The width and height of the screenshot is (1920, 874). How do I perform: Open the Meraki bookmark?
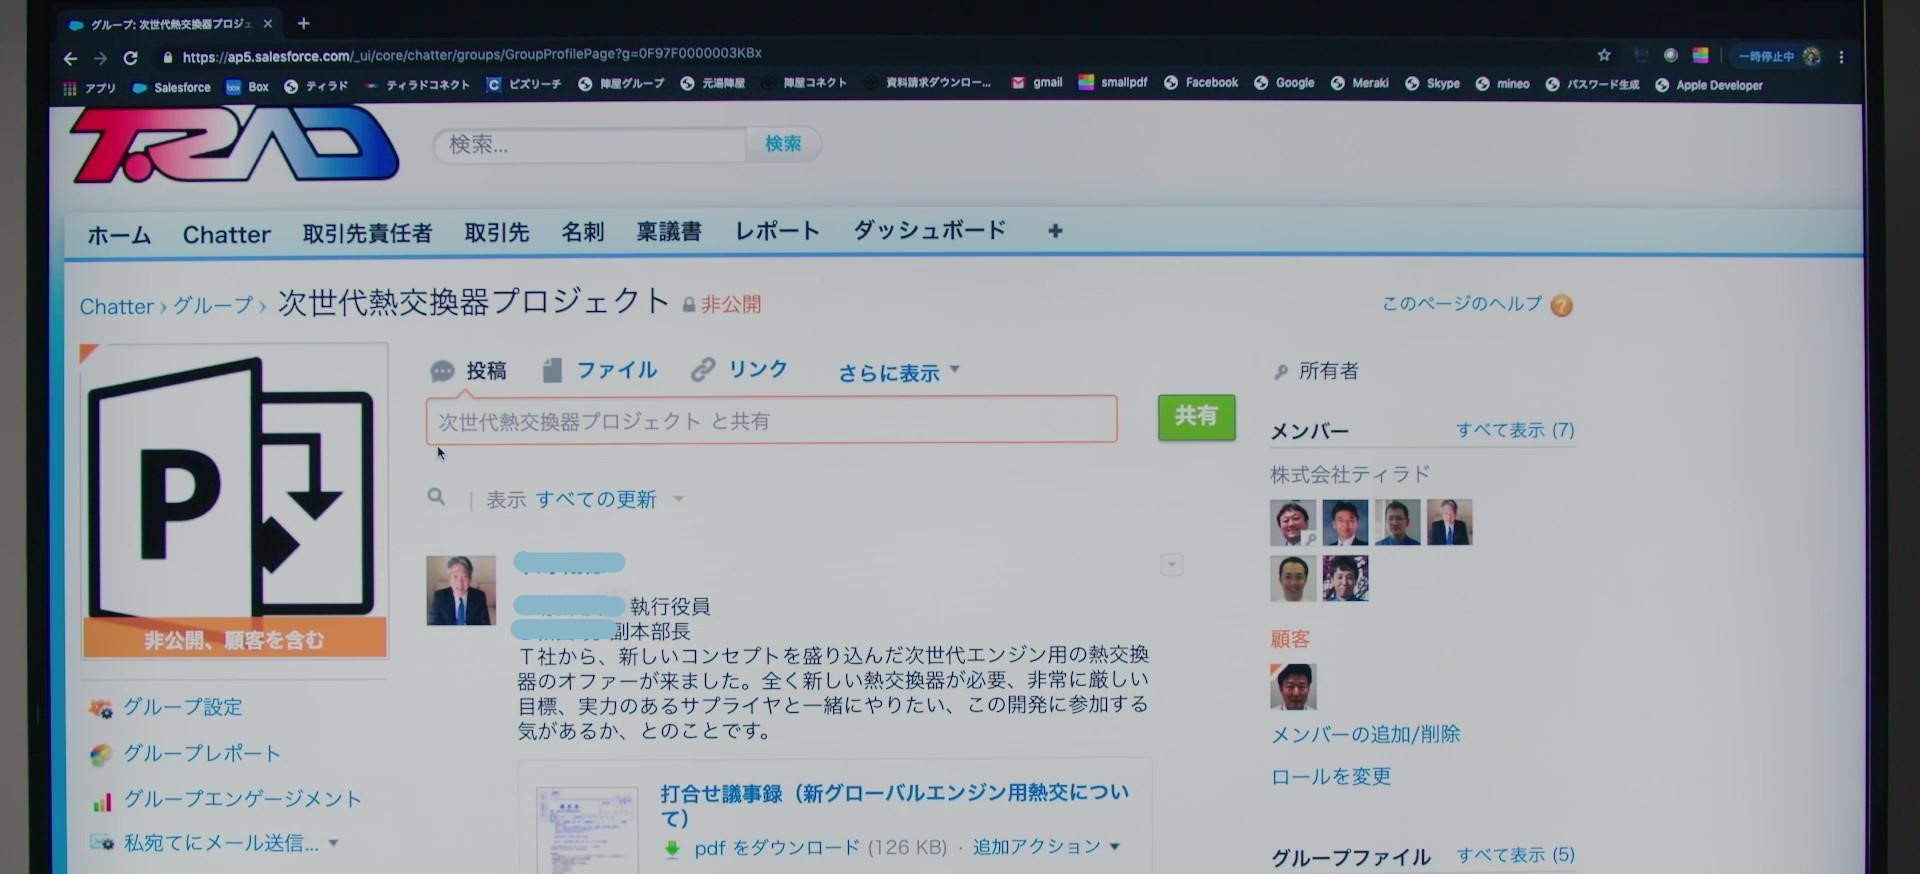1359,83
